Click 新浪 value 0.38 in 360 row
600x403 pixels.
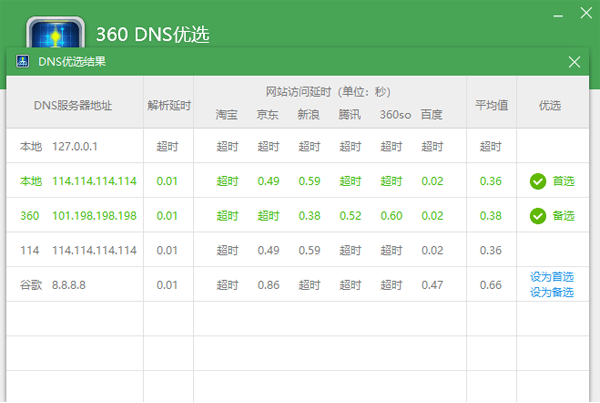point(309,216)
